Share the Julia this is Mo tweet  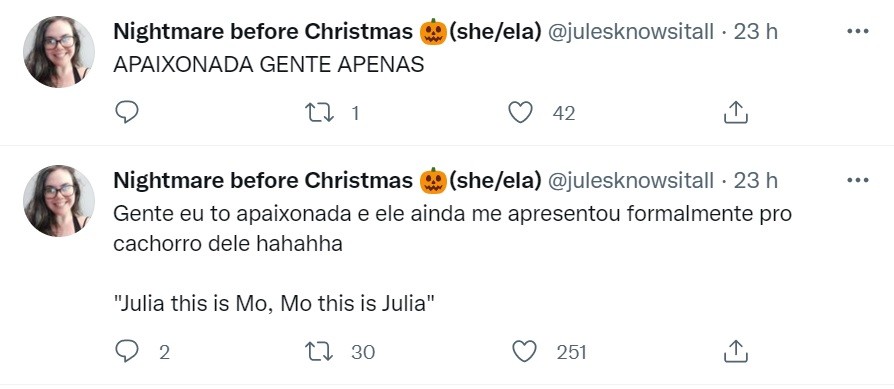coord(735,351)
